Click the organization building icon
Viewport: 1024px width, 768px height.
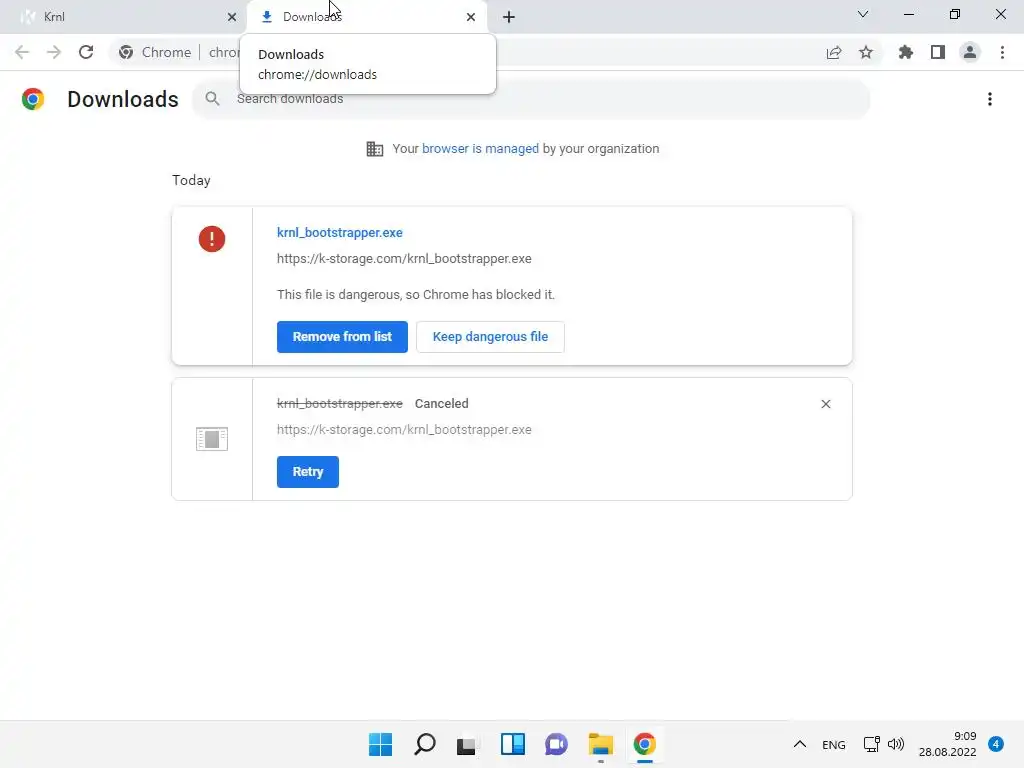tap(375, 149)
